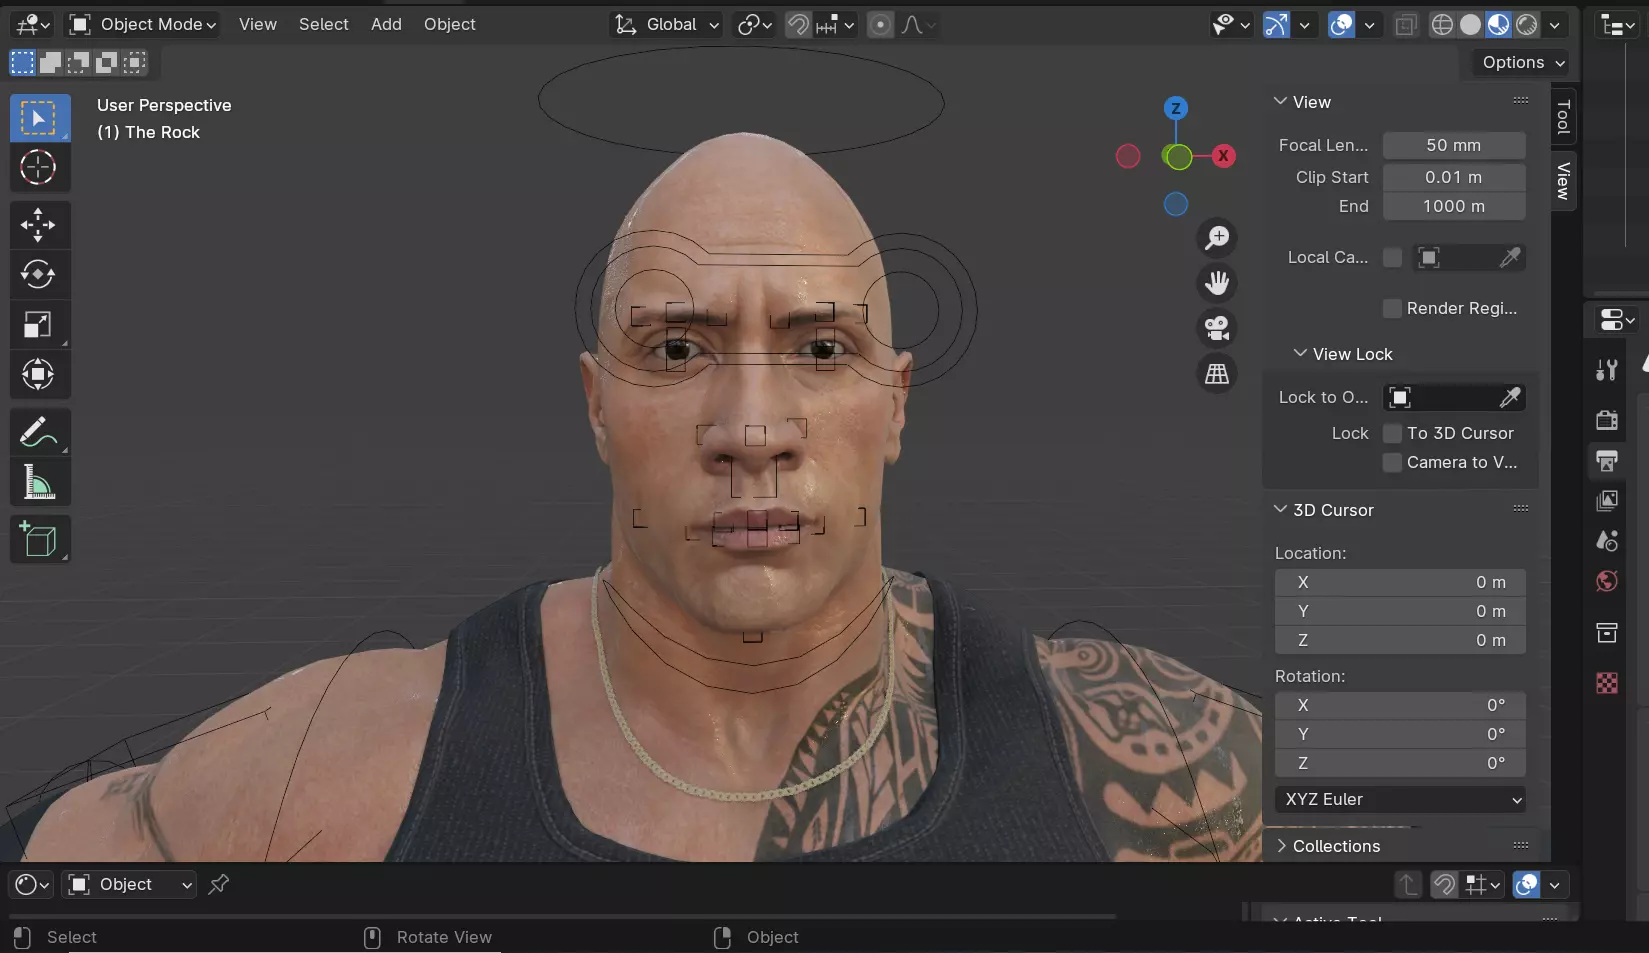
Task: Collapse the View Lock subsection
Action: click(1343, 354)
